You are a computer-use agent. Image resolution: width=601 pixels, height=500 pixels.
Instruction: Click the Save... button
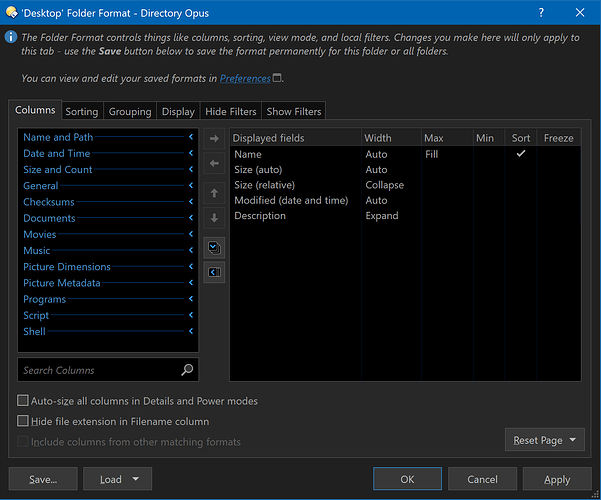pyautogui.click(x=43, y=479)
